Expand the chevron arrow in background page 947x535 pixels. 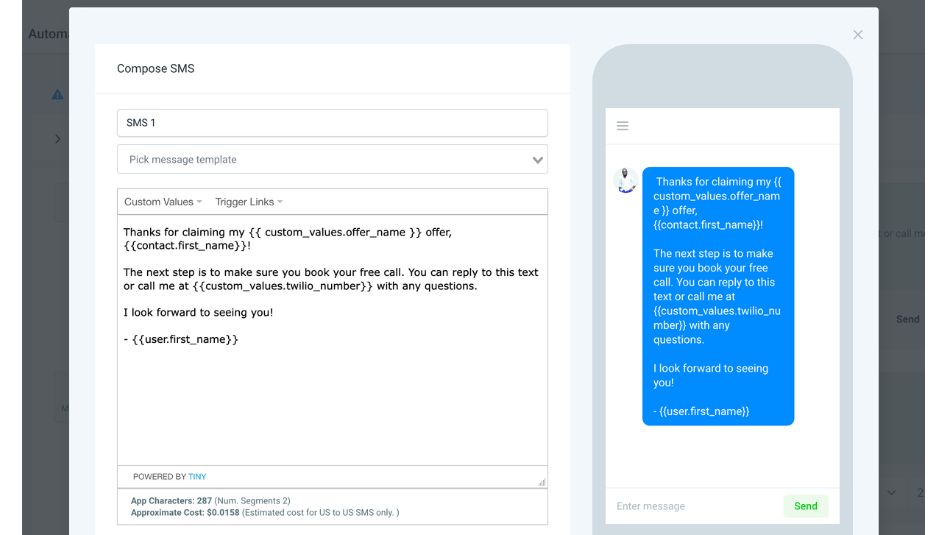pyautogui.click(x=58, y=139)
